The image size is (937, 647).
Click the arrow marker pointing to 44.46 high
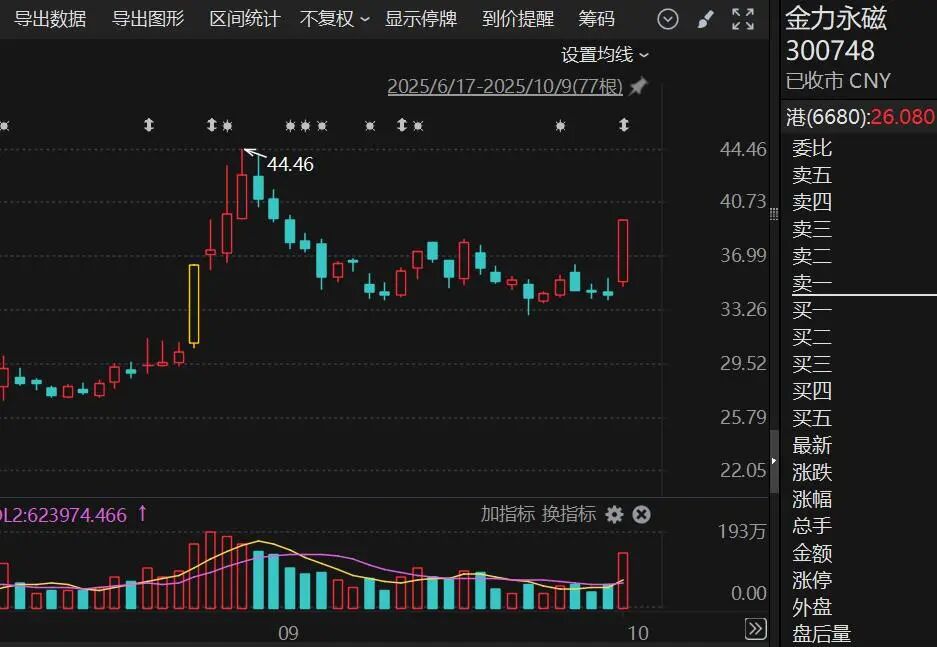click(252, 153)
